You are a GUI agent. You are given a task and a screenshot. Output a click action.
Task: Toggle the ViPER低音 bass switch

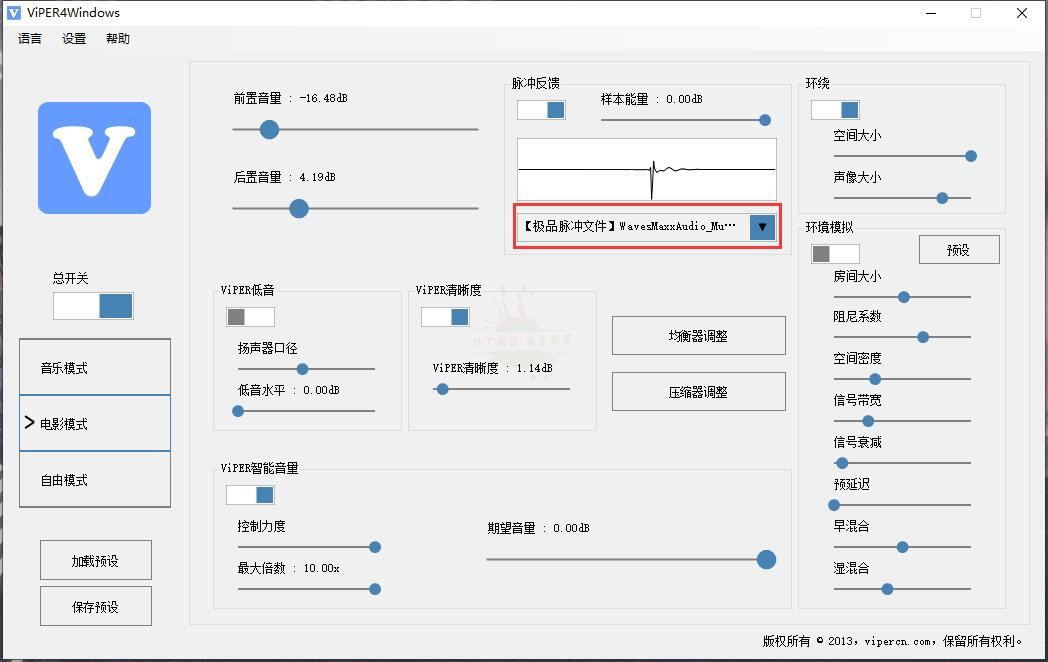(249, 316)
